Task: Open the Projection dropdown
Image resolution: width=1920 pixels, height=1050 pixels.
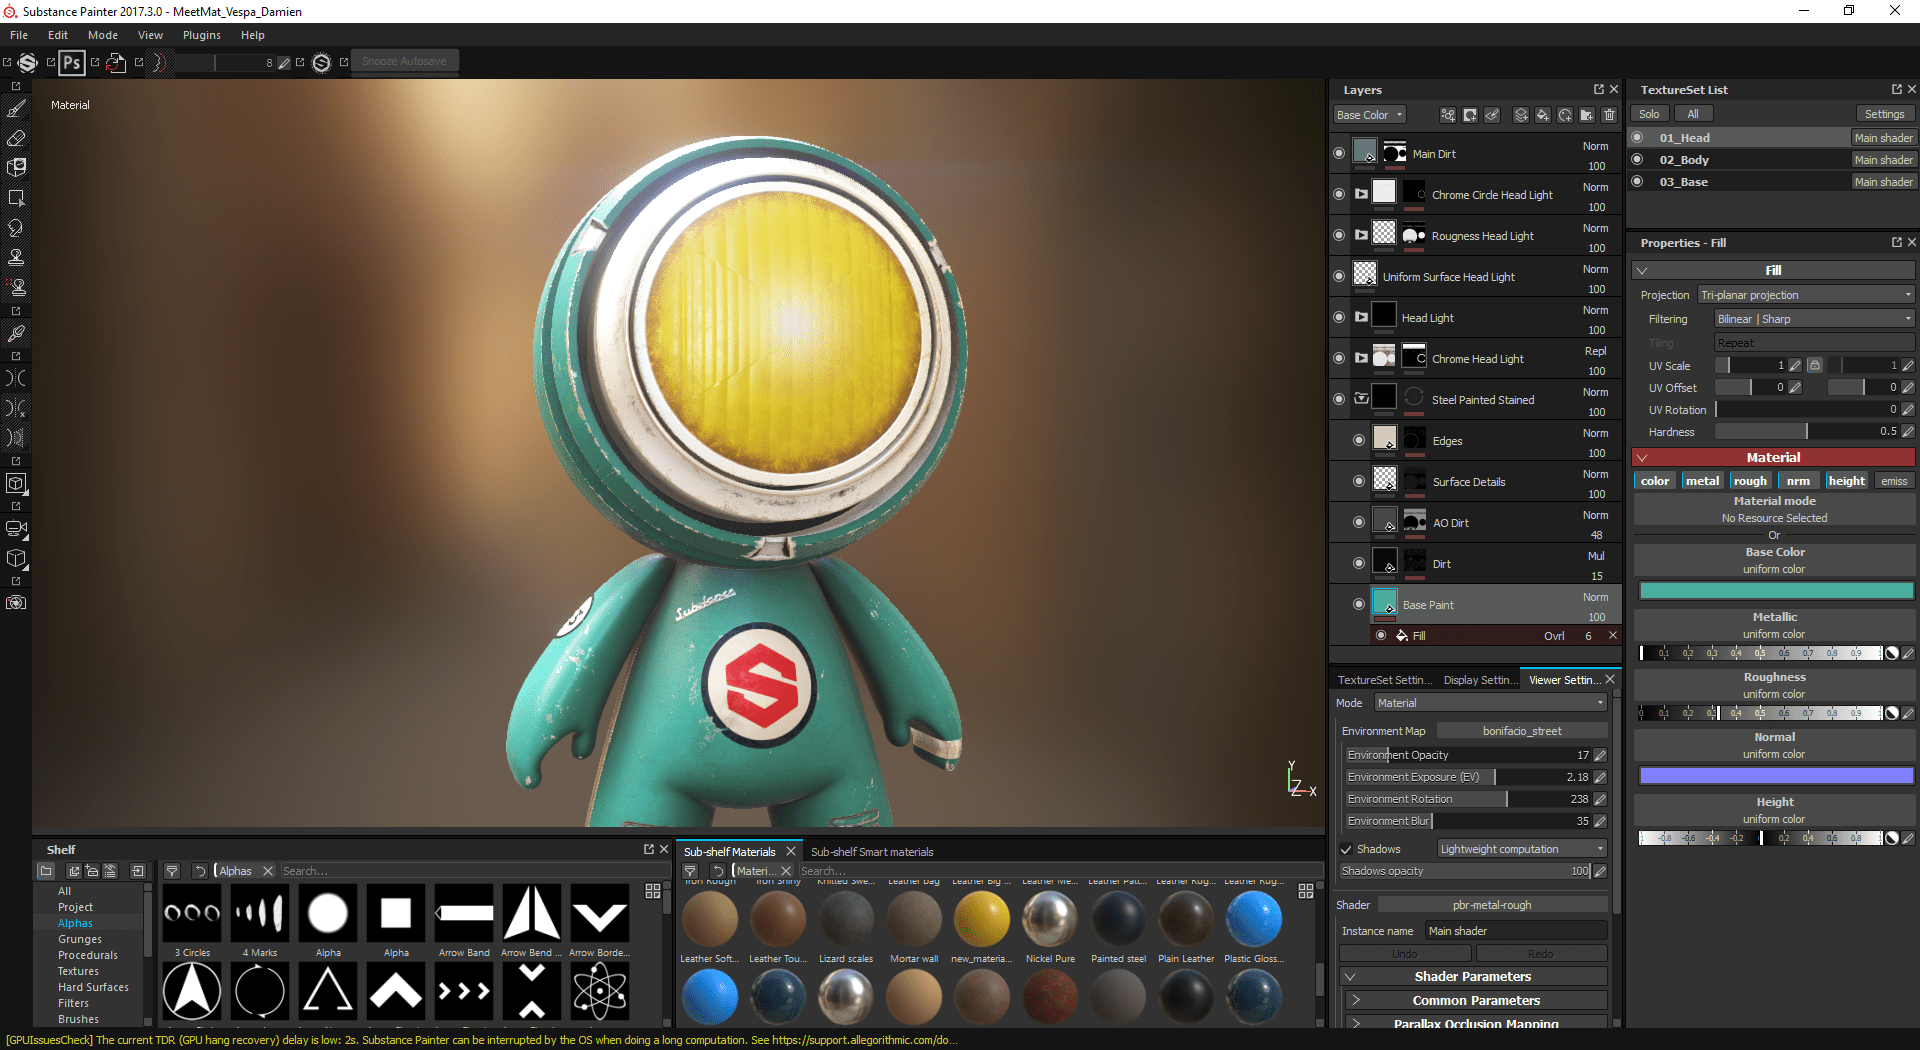Action: pyautogui.click(x=1806, y=295)
